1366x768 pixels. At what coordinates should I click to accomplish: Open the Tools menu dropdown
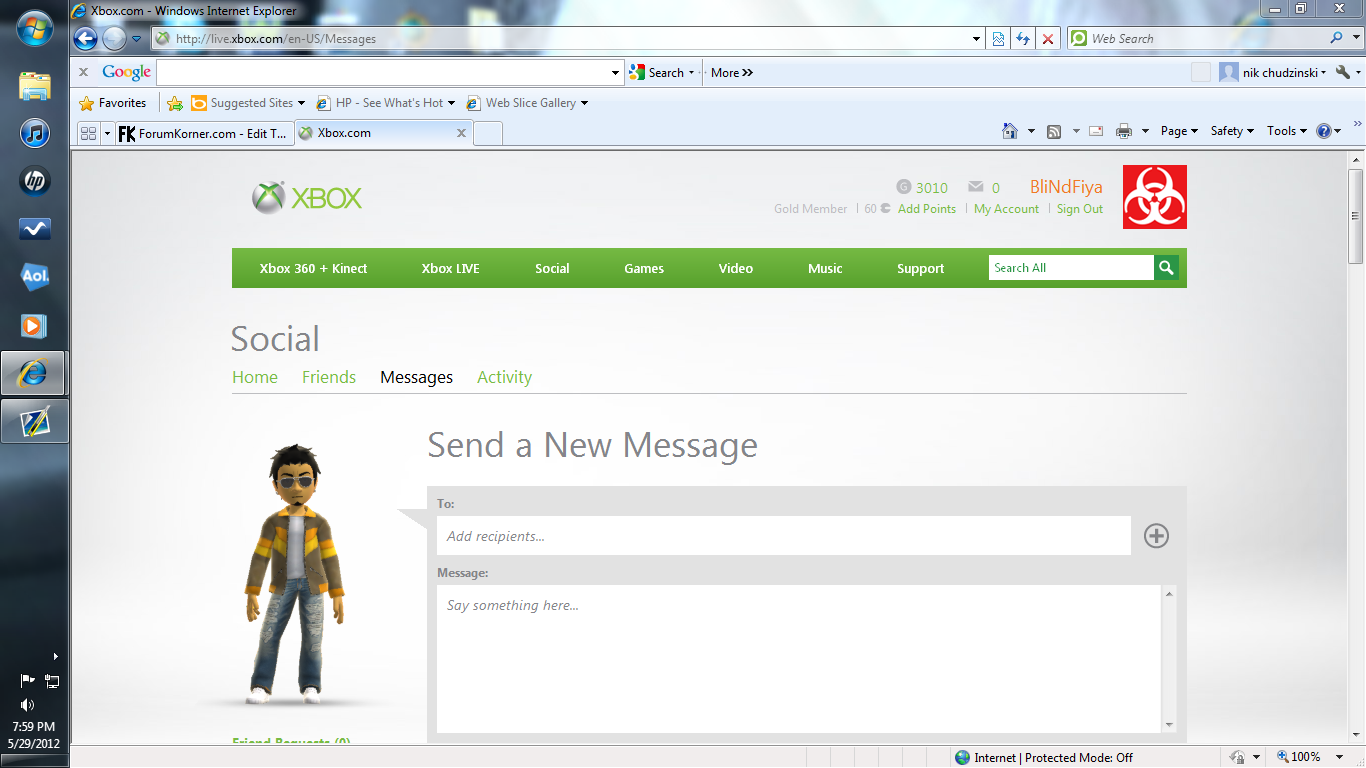[x=1287, y=131]
